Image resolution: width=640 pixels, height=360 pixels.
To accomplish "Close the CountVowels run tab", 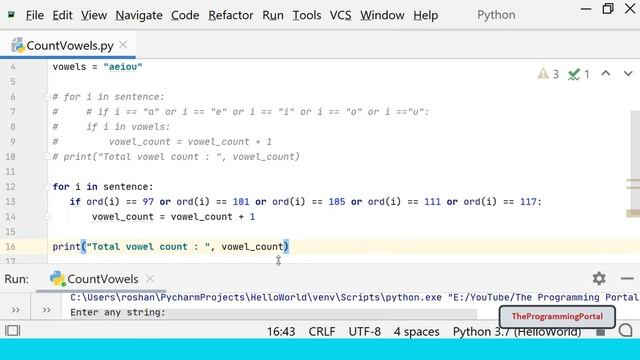I will coord(150,278).
